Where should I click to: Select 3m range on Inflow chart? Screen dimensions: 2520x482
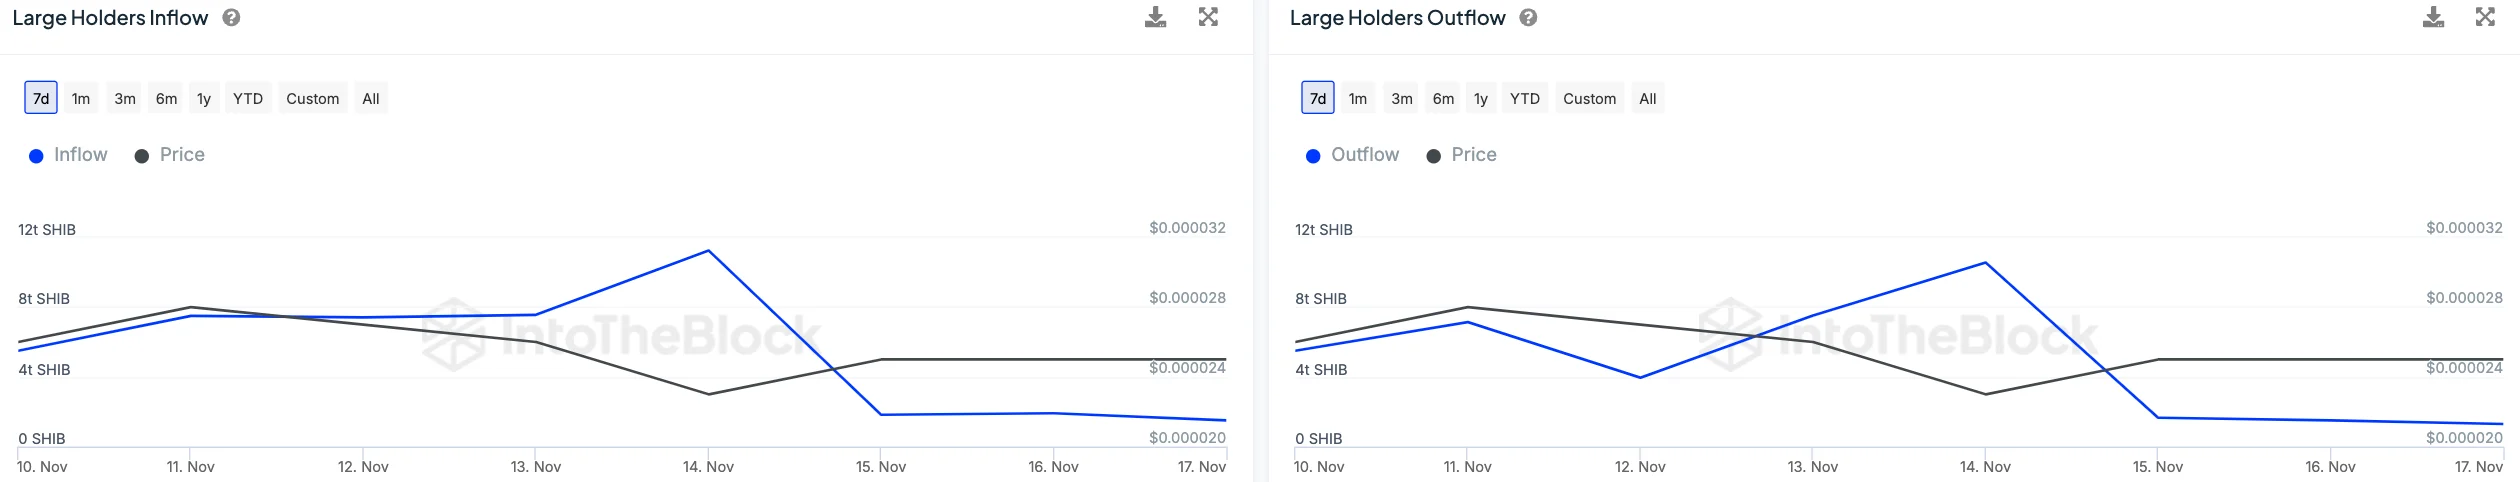click(125, 98)
